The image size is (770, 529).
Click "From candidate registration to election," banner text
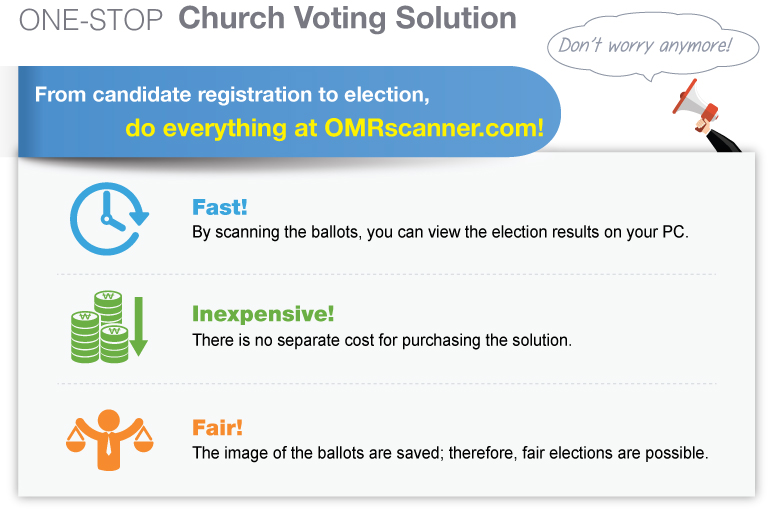pyautogui.click(x=232, y=96)
